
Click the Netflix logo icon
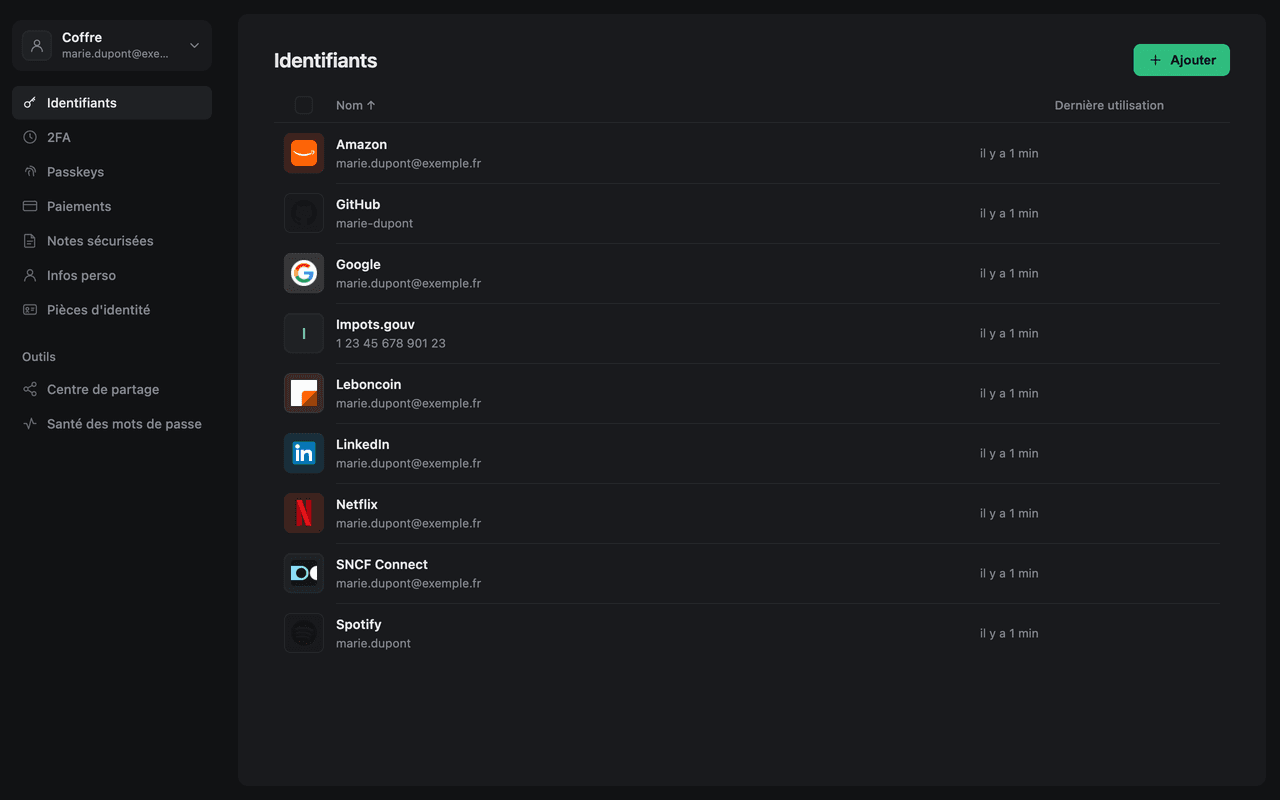(304, 513)
